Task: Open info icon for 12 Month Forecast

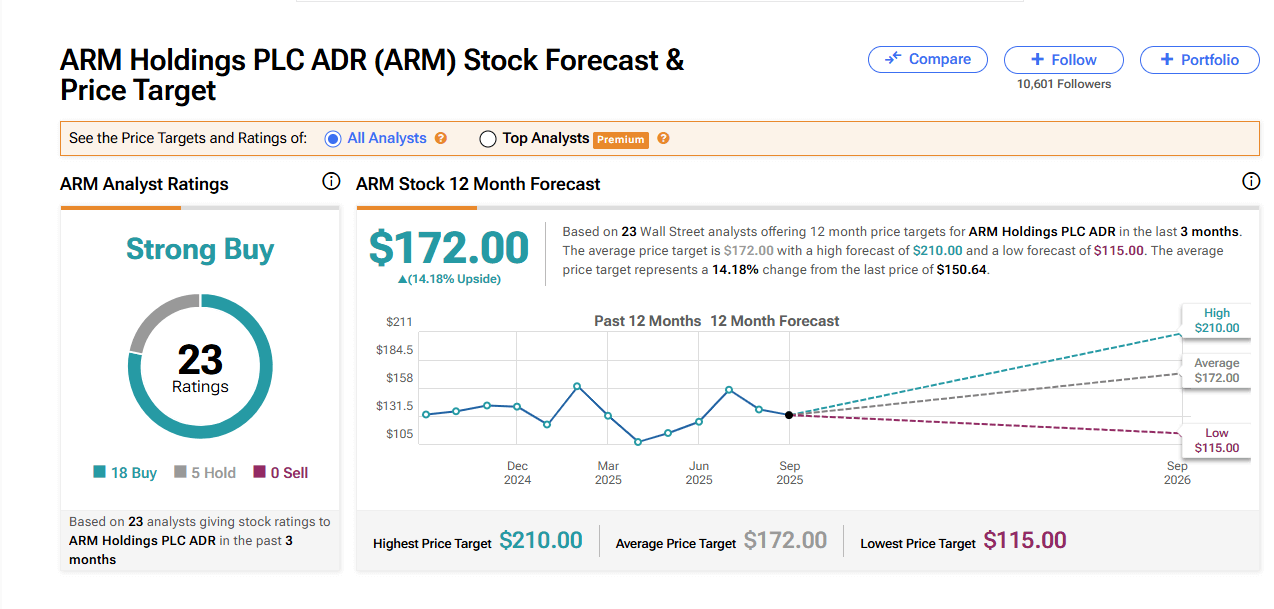Action: 1250,182
